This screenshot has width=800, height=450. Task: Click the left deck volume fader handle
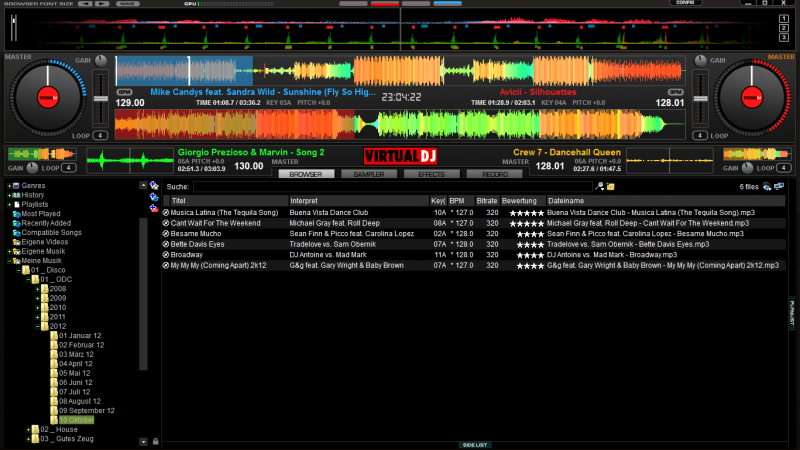pos(101,98)
